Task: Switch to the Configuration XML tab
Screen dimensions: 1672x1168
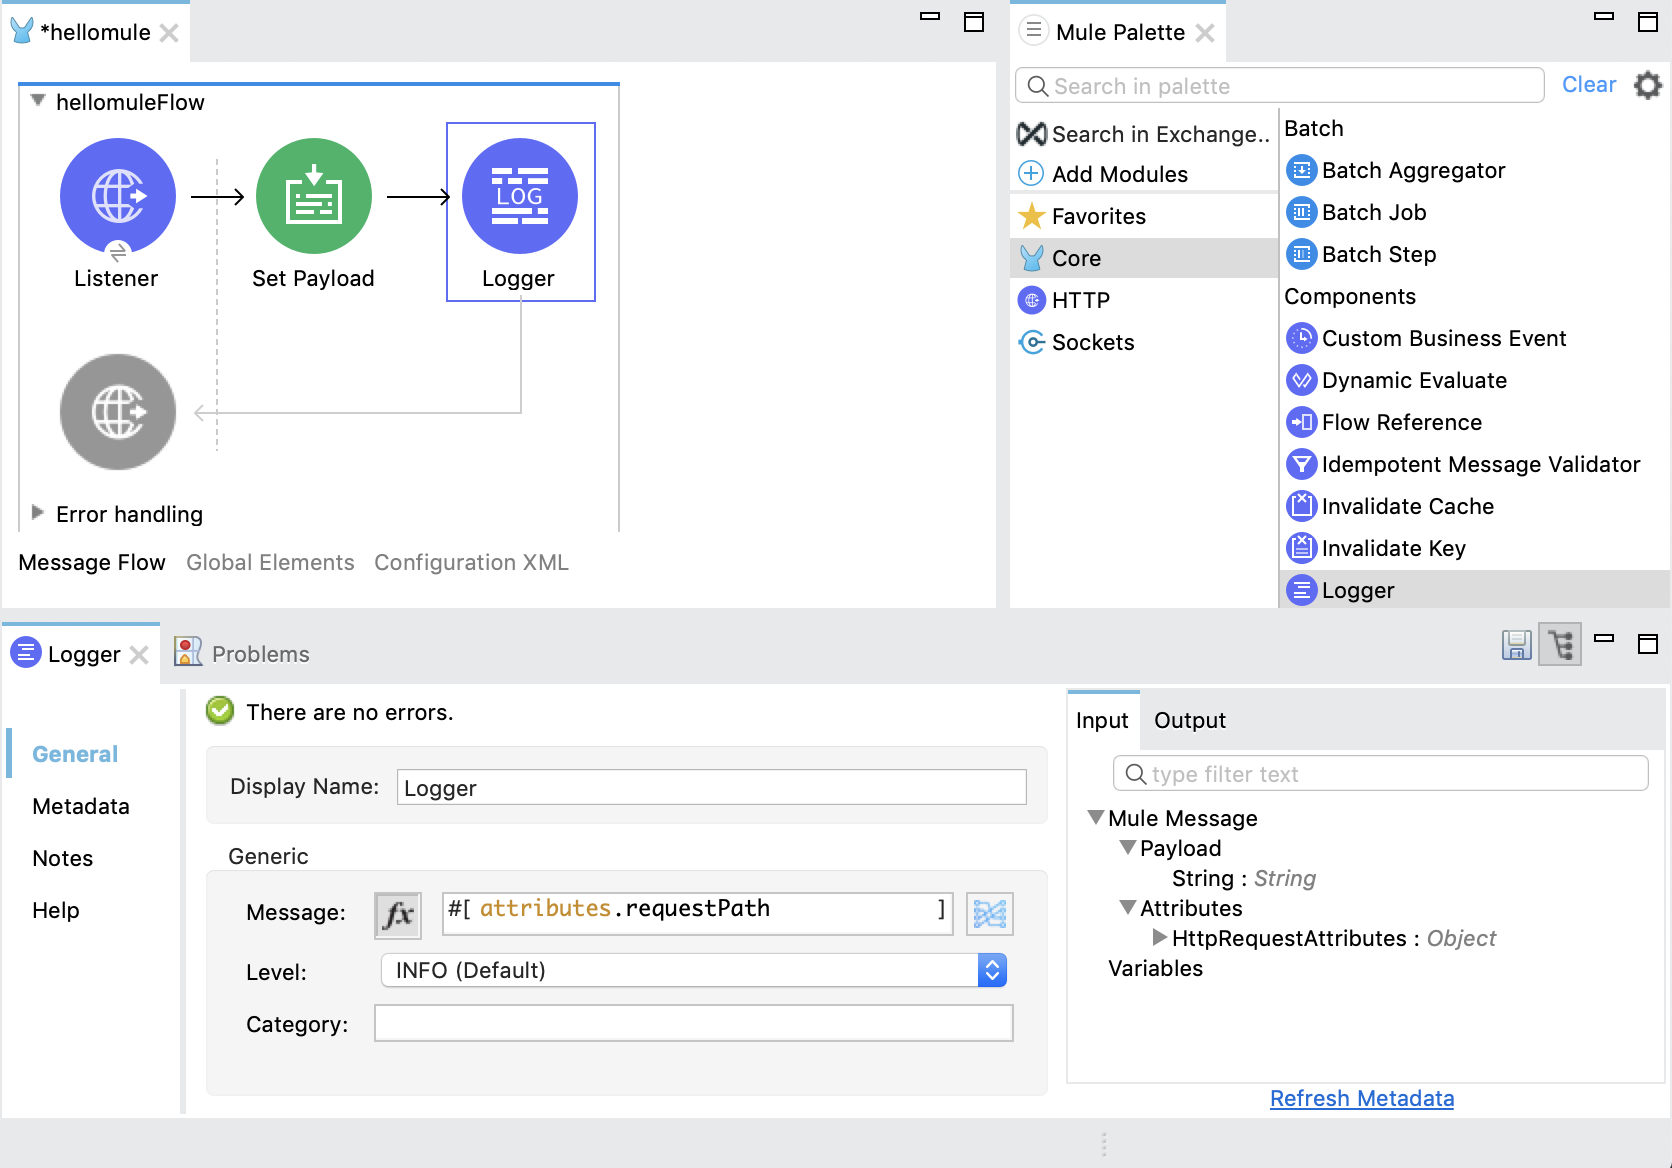Action: 471,562
